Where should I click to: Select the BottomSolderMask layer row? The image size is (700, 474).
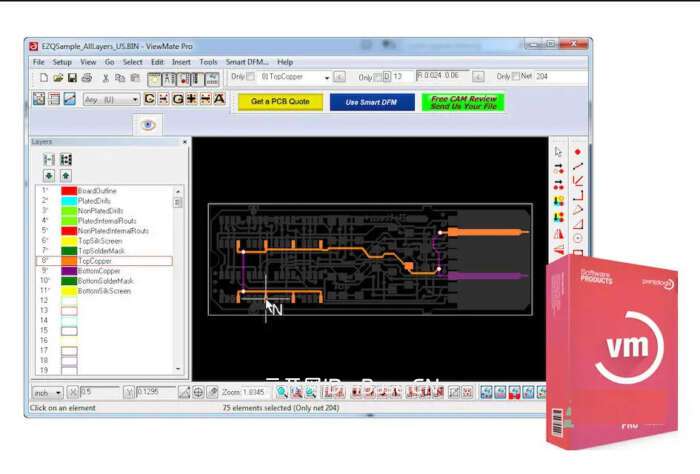click(104, 281)
